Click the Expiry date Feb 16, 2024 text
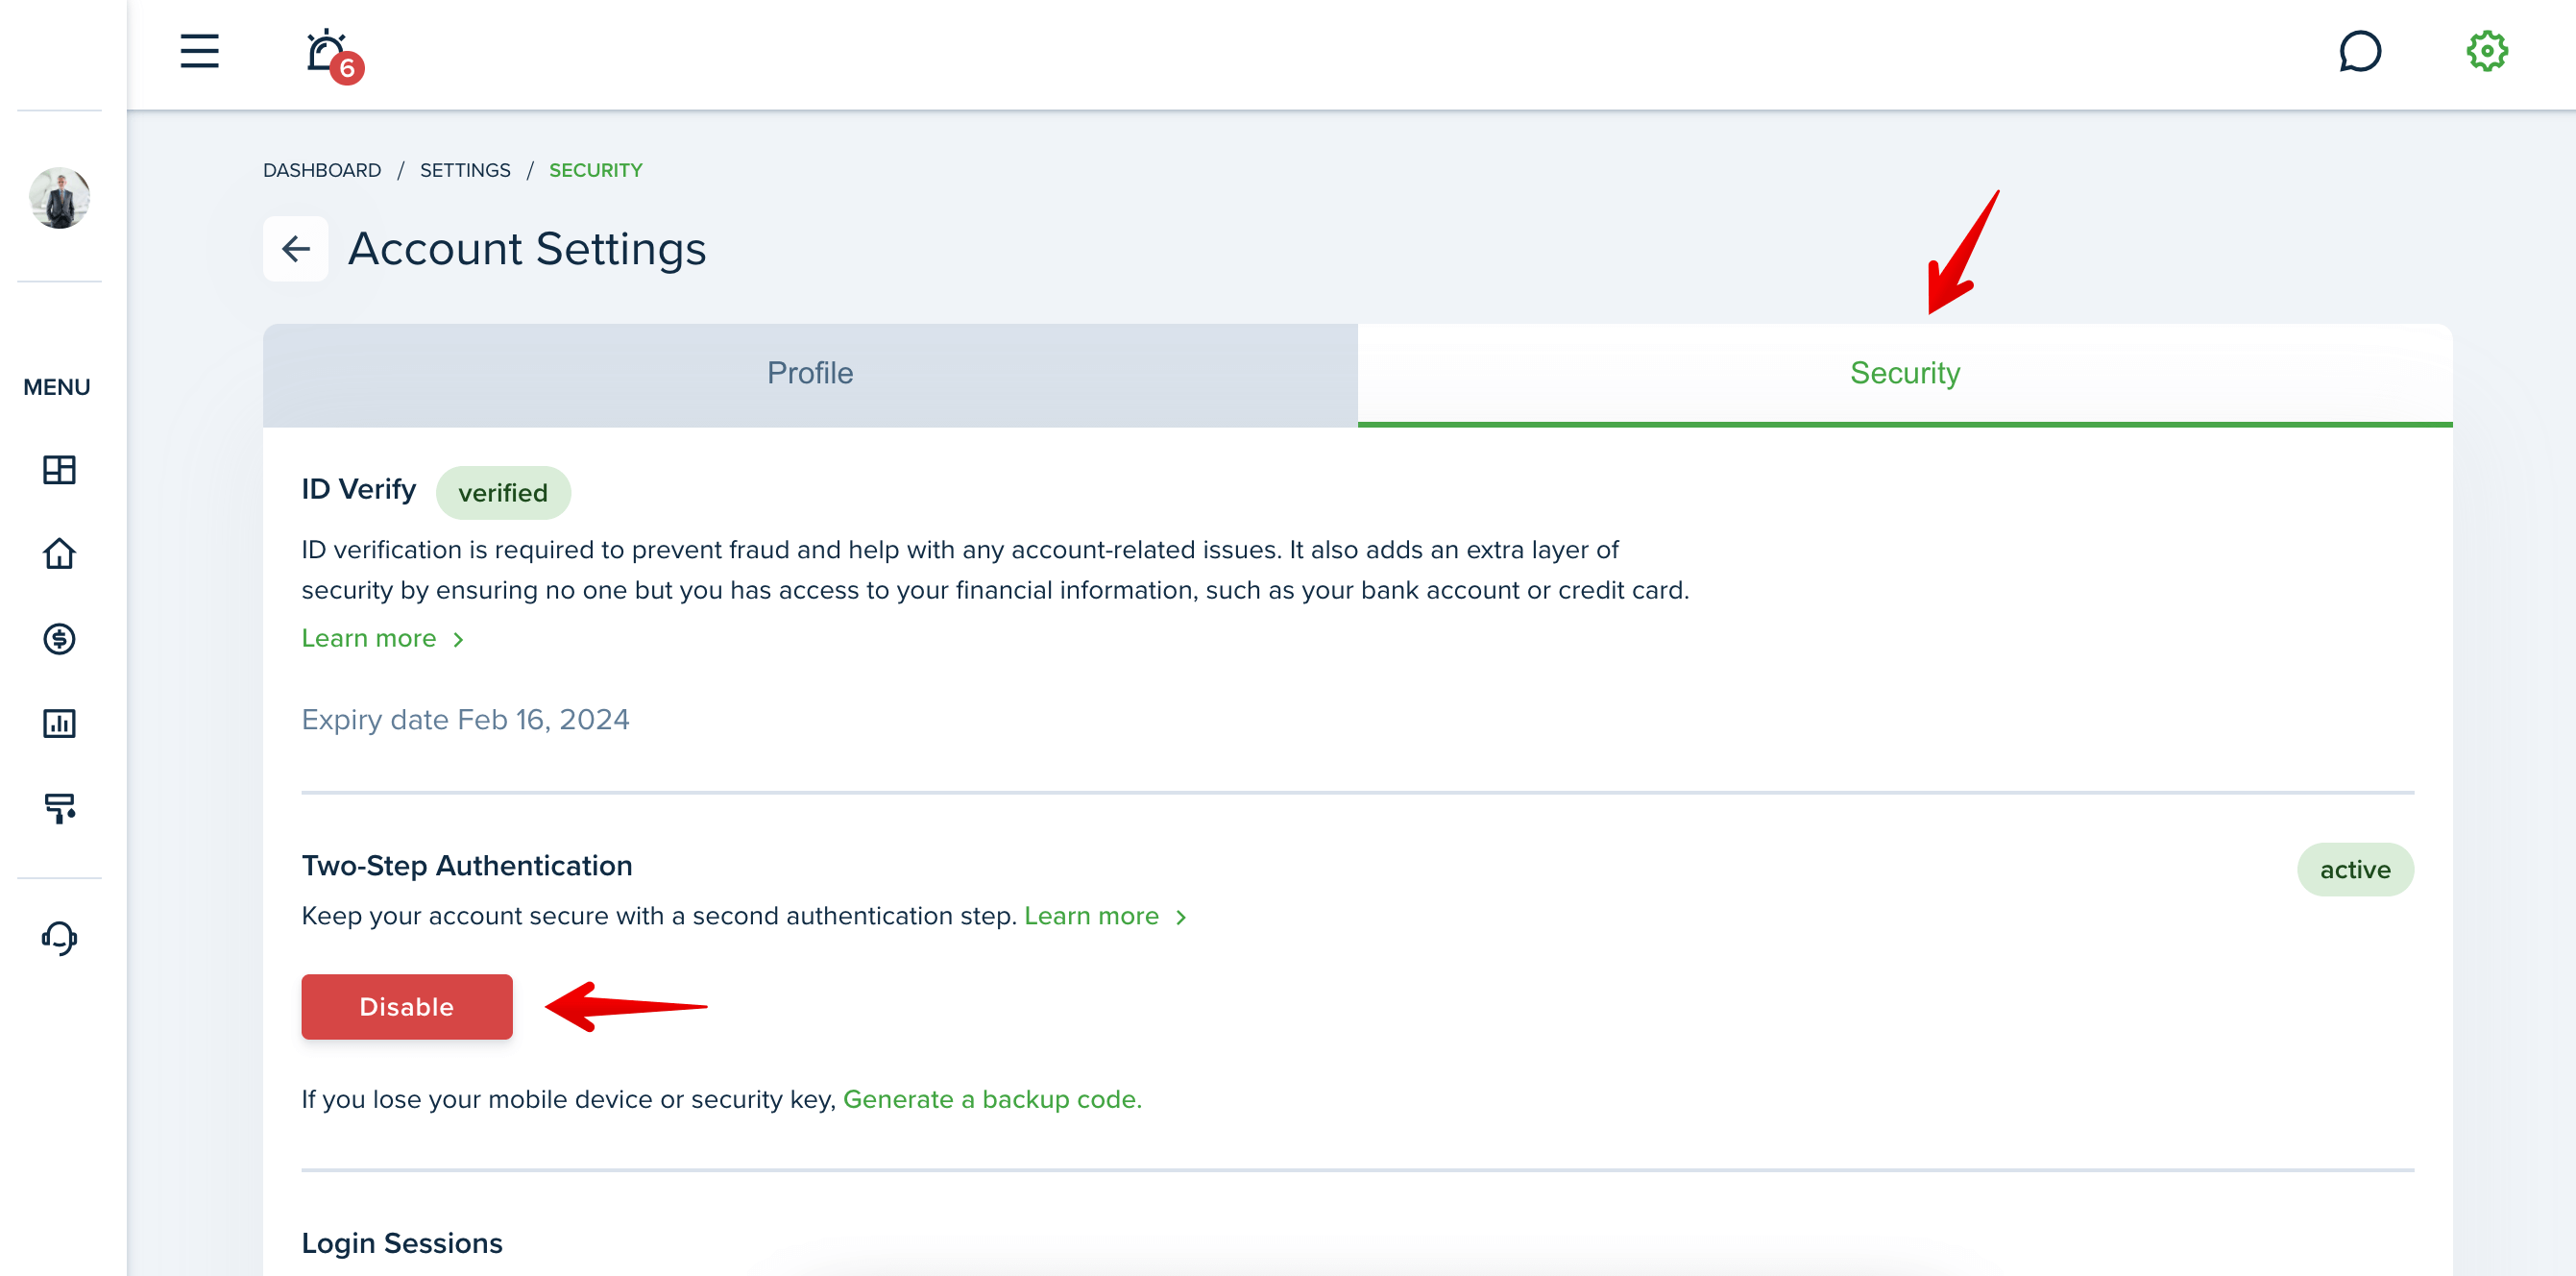 pos(465,719)
